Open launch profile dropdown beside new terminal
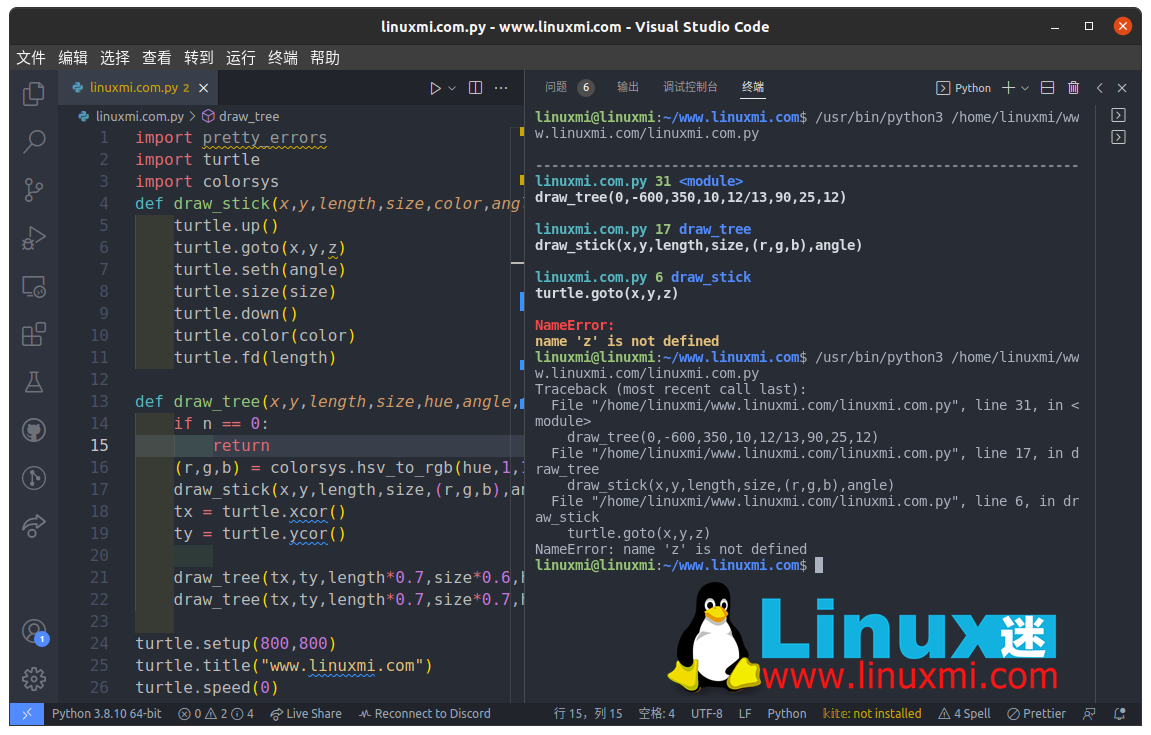 (x=1025, y=88)
